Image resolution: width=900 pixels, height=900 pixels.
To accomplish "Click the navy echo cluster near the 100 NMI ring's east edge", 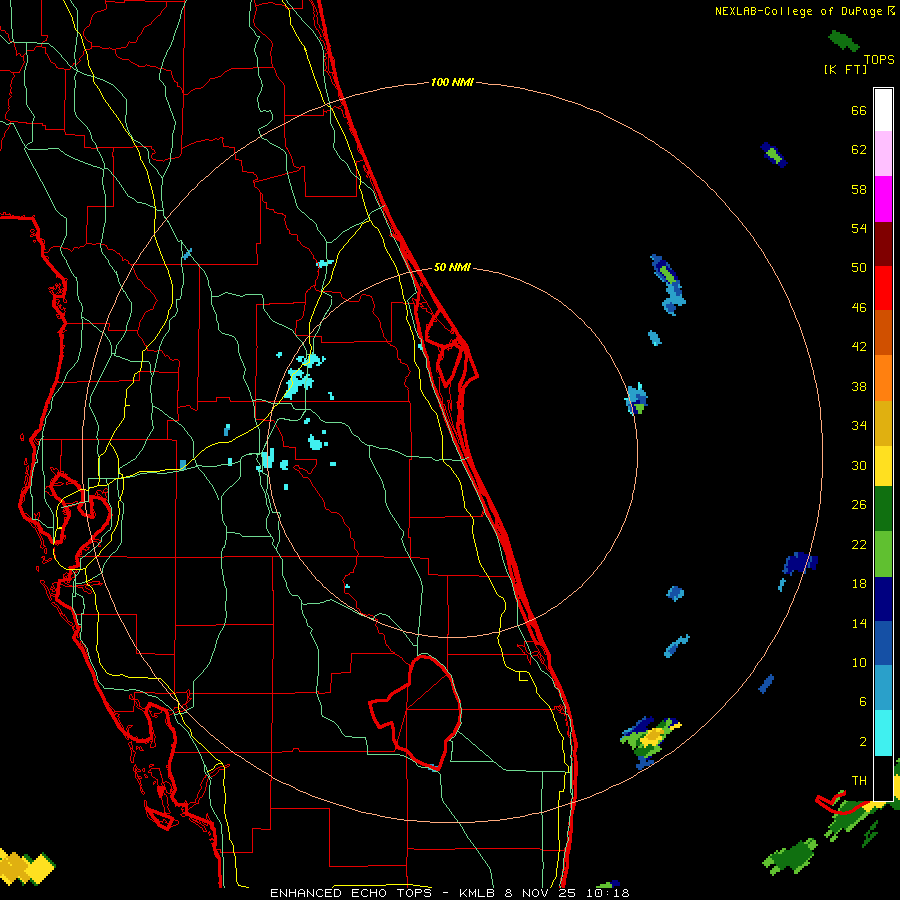I will [799, 564].
